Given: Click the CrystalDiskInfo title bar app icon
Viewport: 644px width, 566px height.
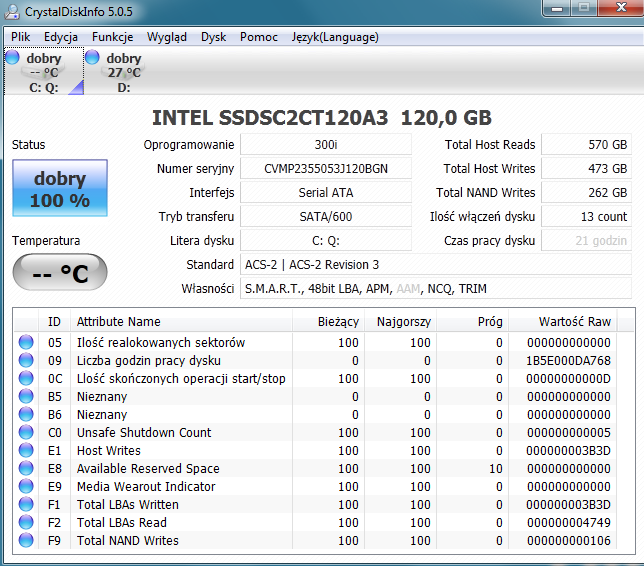Looking at the screenshot, I should pyautogui.click(x=12, y=12).
